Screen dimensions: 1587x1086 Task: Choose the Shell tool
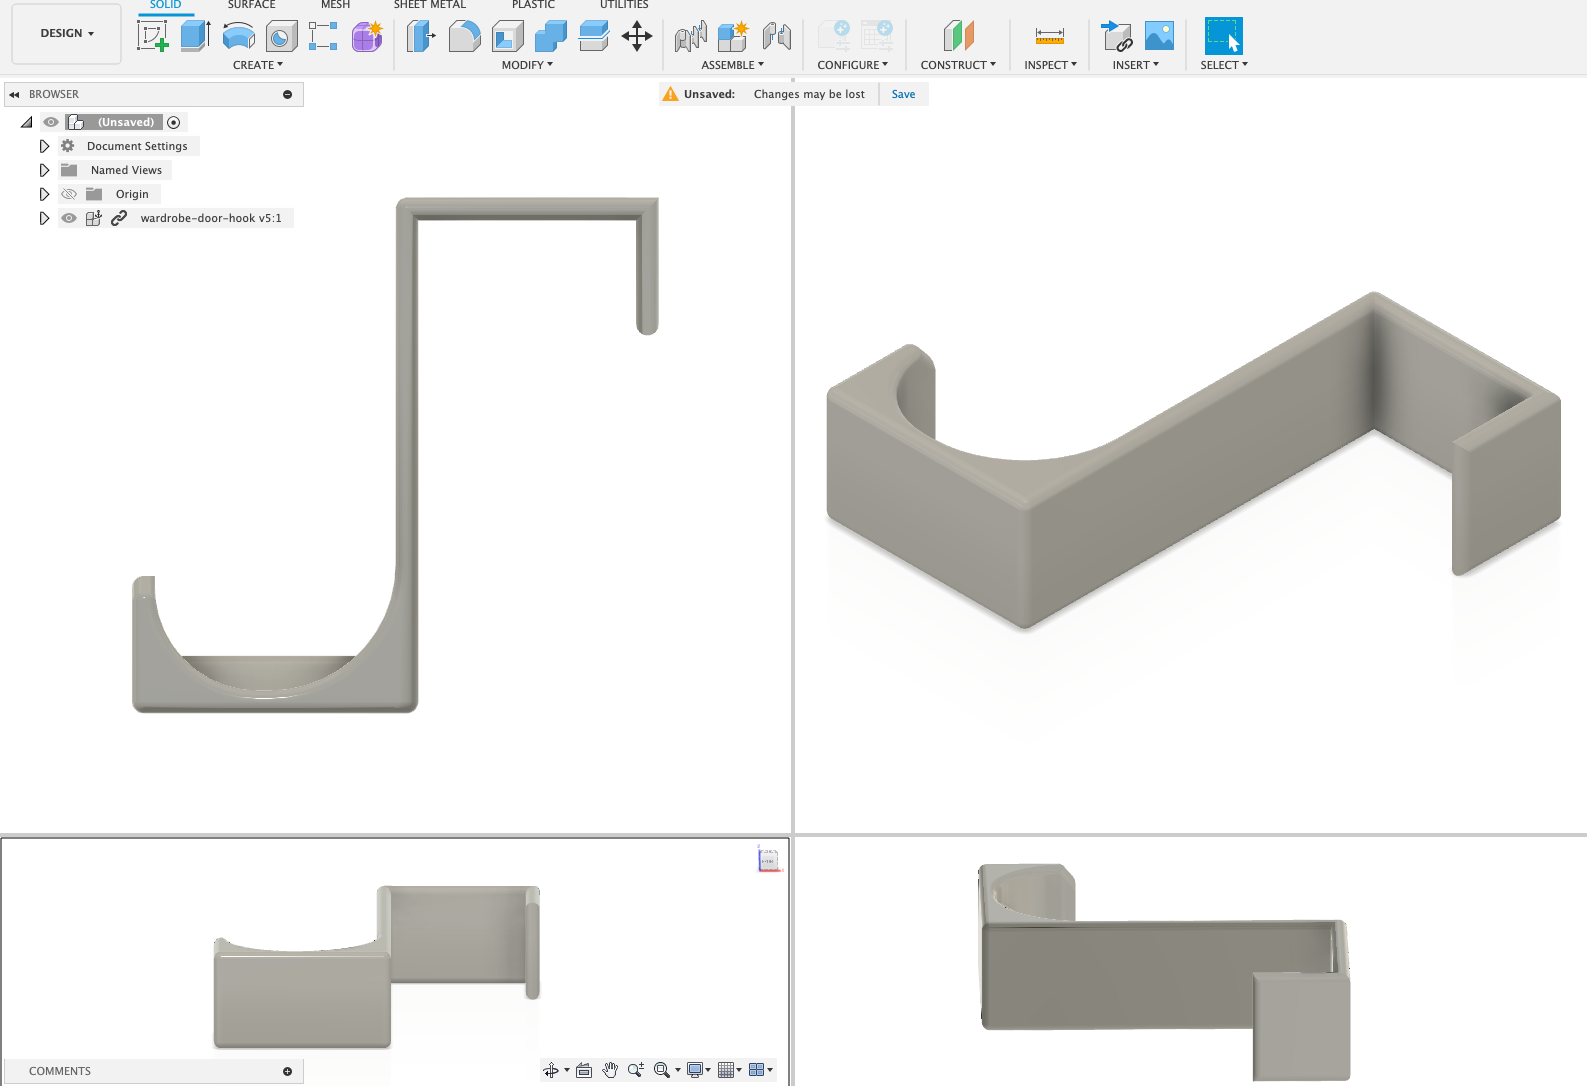tap(508, 37)
